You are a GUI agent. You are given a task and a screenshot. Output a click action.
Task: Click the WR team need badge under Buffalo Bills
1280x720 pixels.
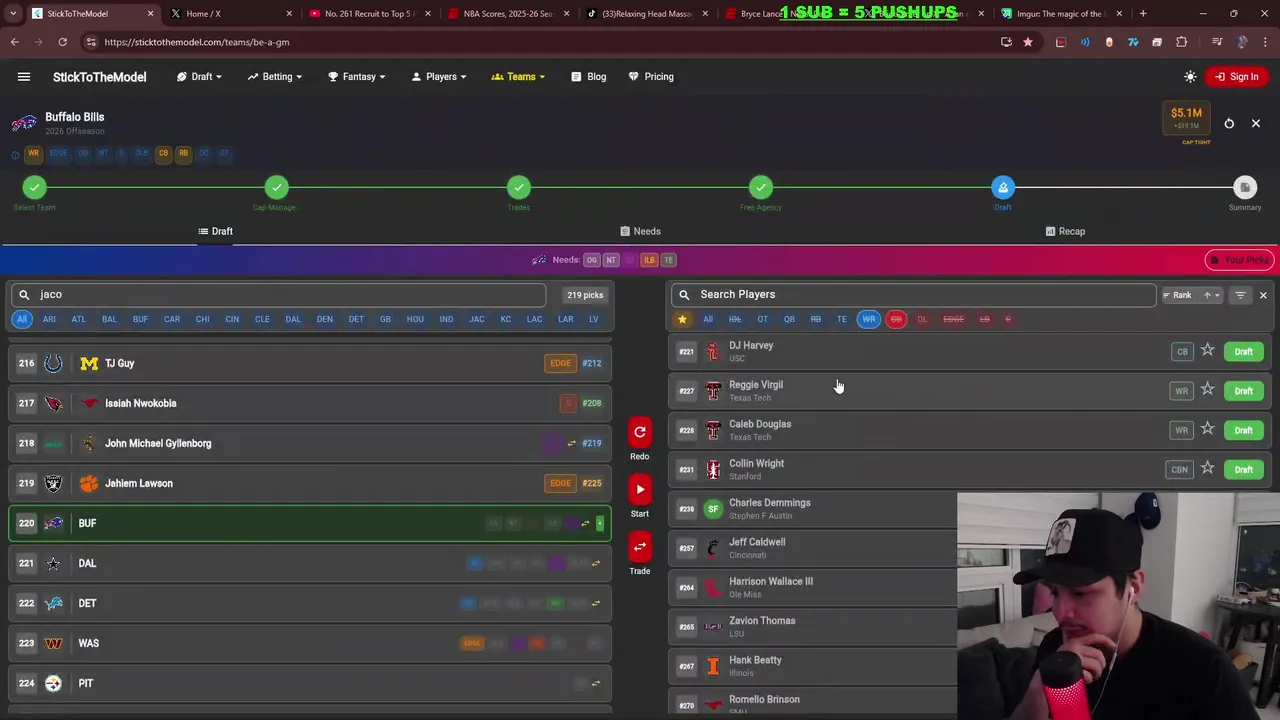(x=34, y=154)
